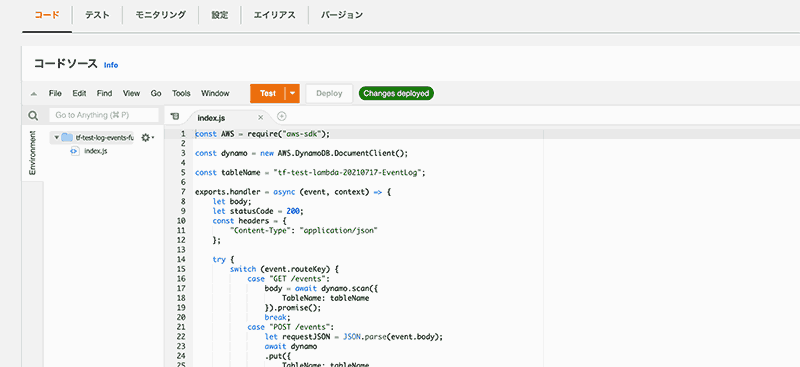The width and height of the screenshot is (800, 367).
Task: Close the index.js editor tab
Action: (260, 117)
